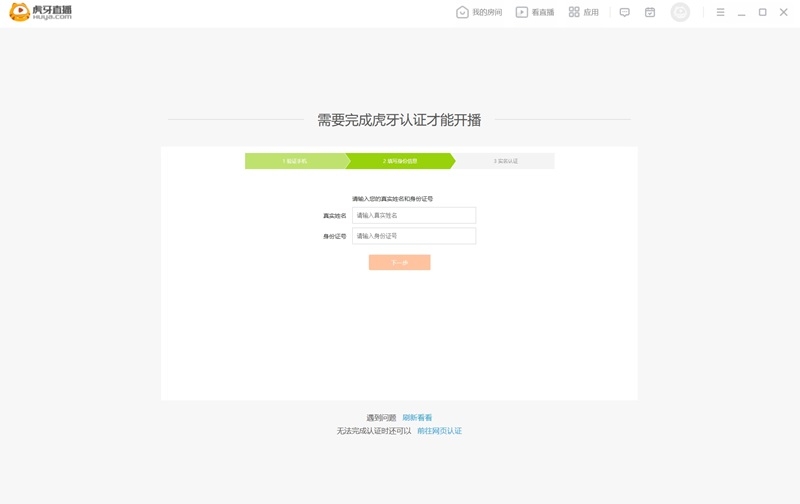
Task: Close the Huya window
Action: 784,12
